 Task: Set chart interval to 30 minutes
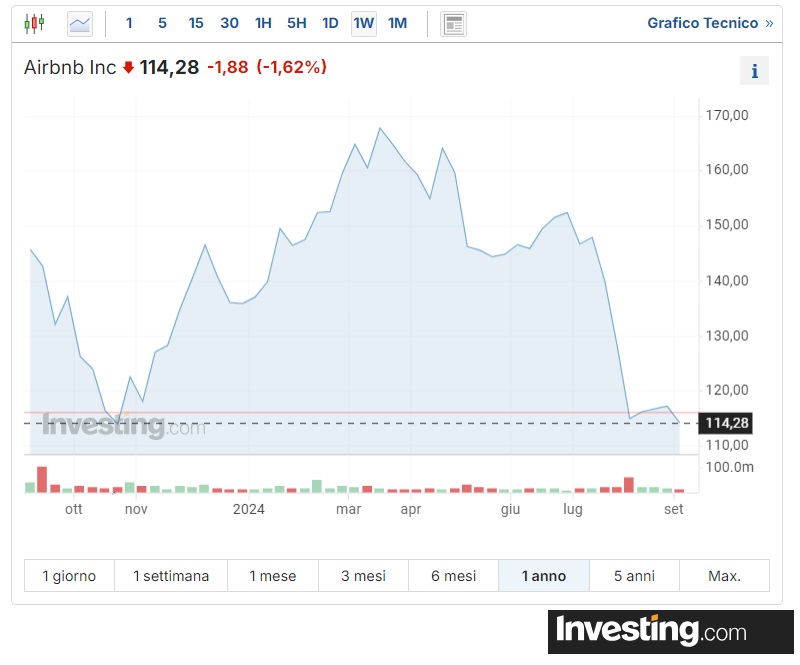click(230, 23)
